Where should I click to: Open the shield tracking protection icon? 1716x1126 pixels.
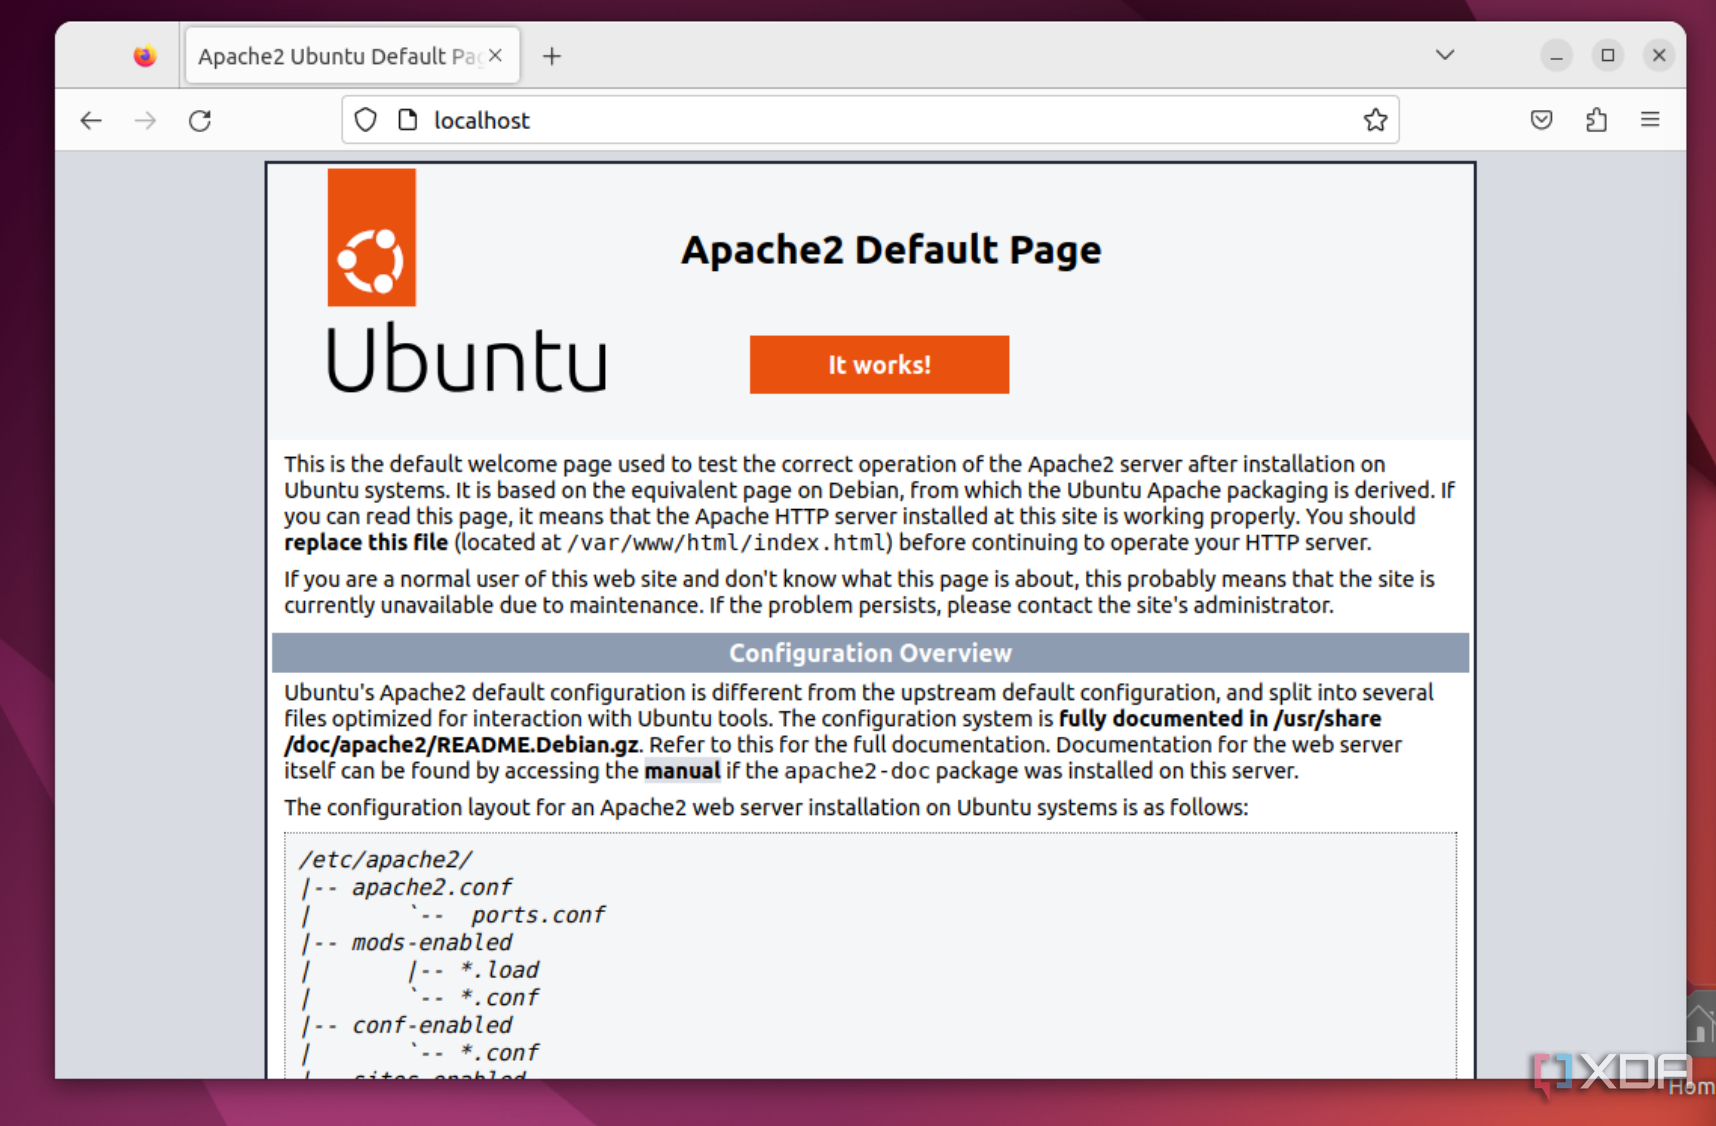click(366, 120)
